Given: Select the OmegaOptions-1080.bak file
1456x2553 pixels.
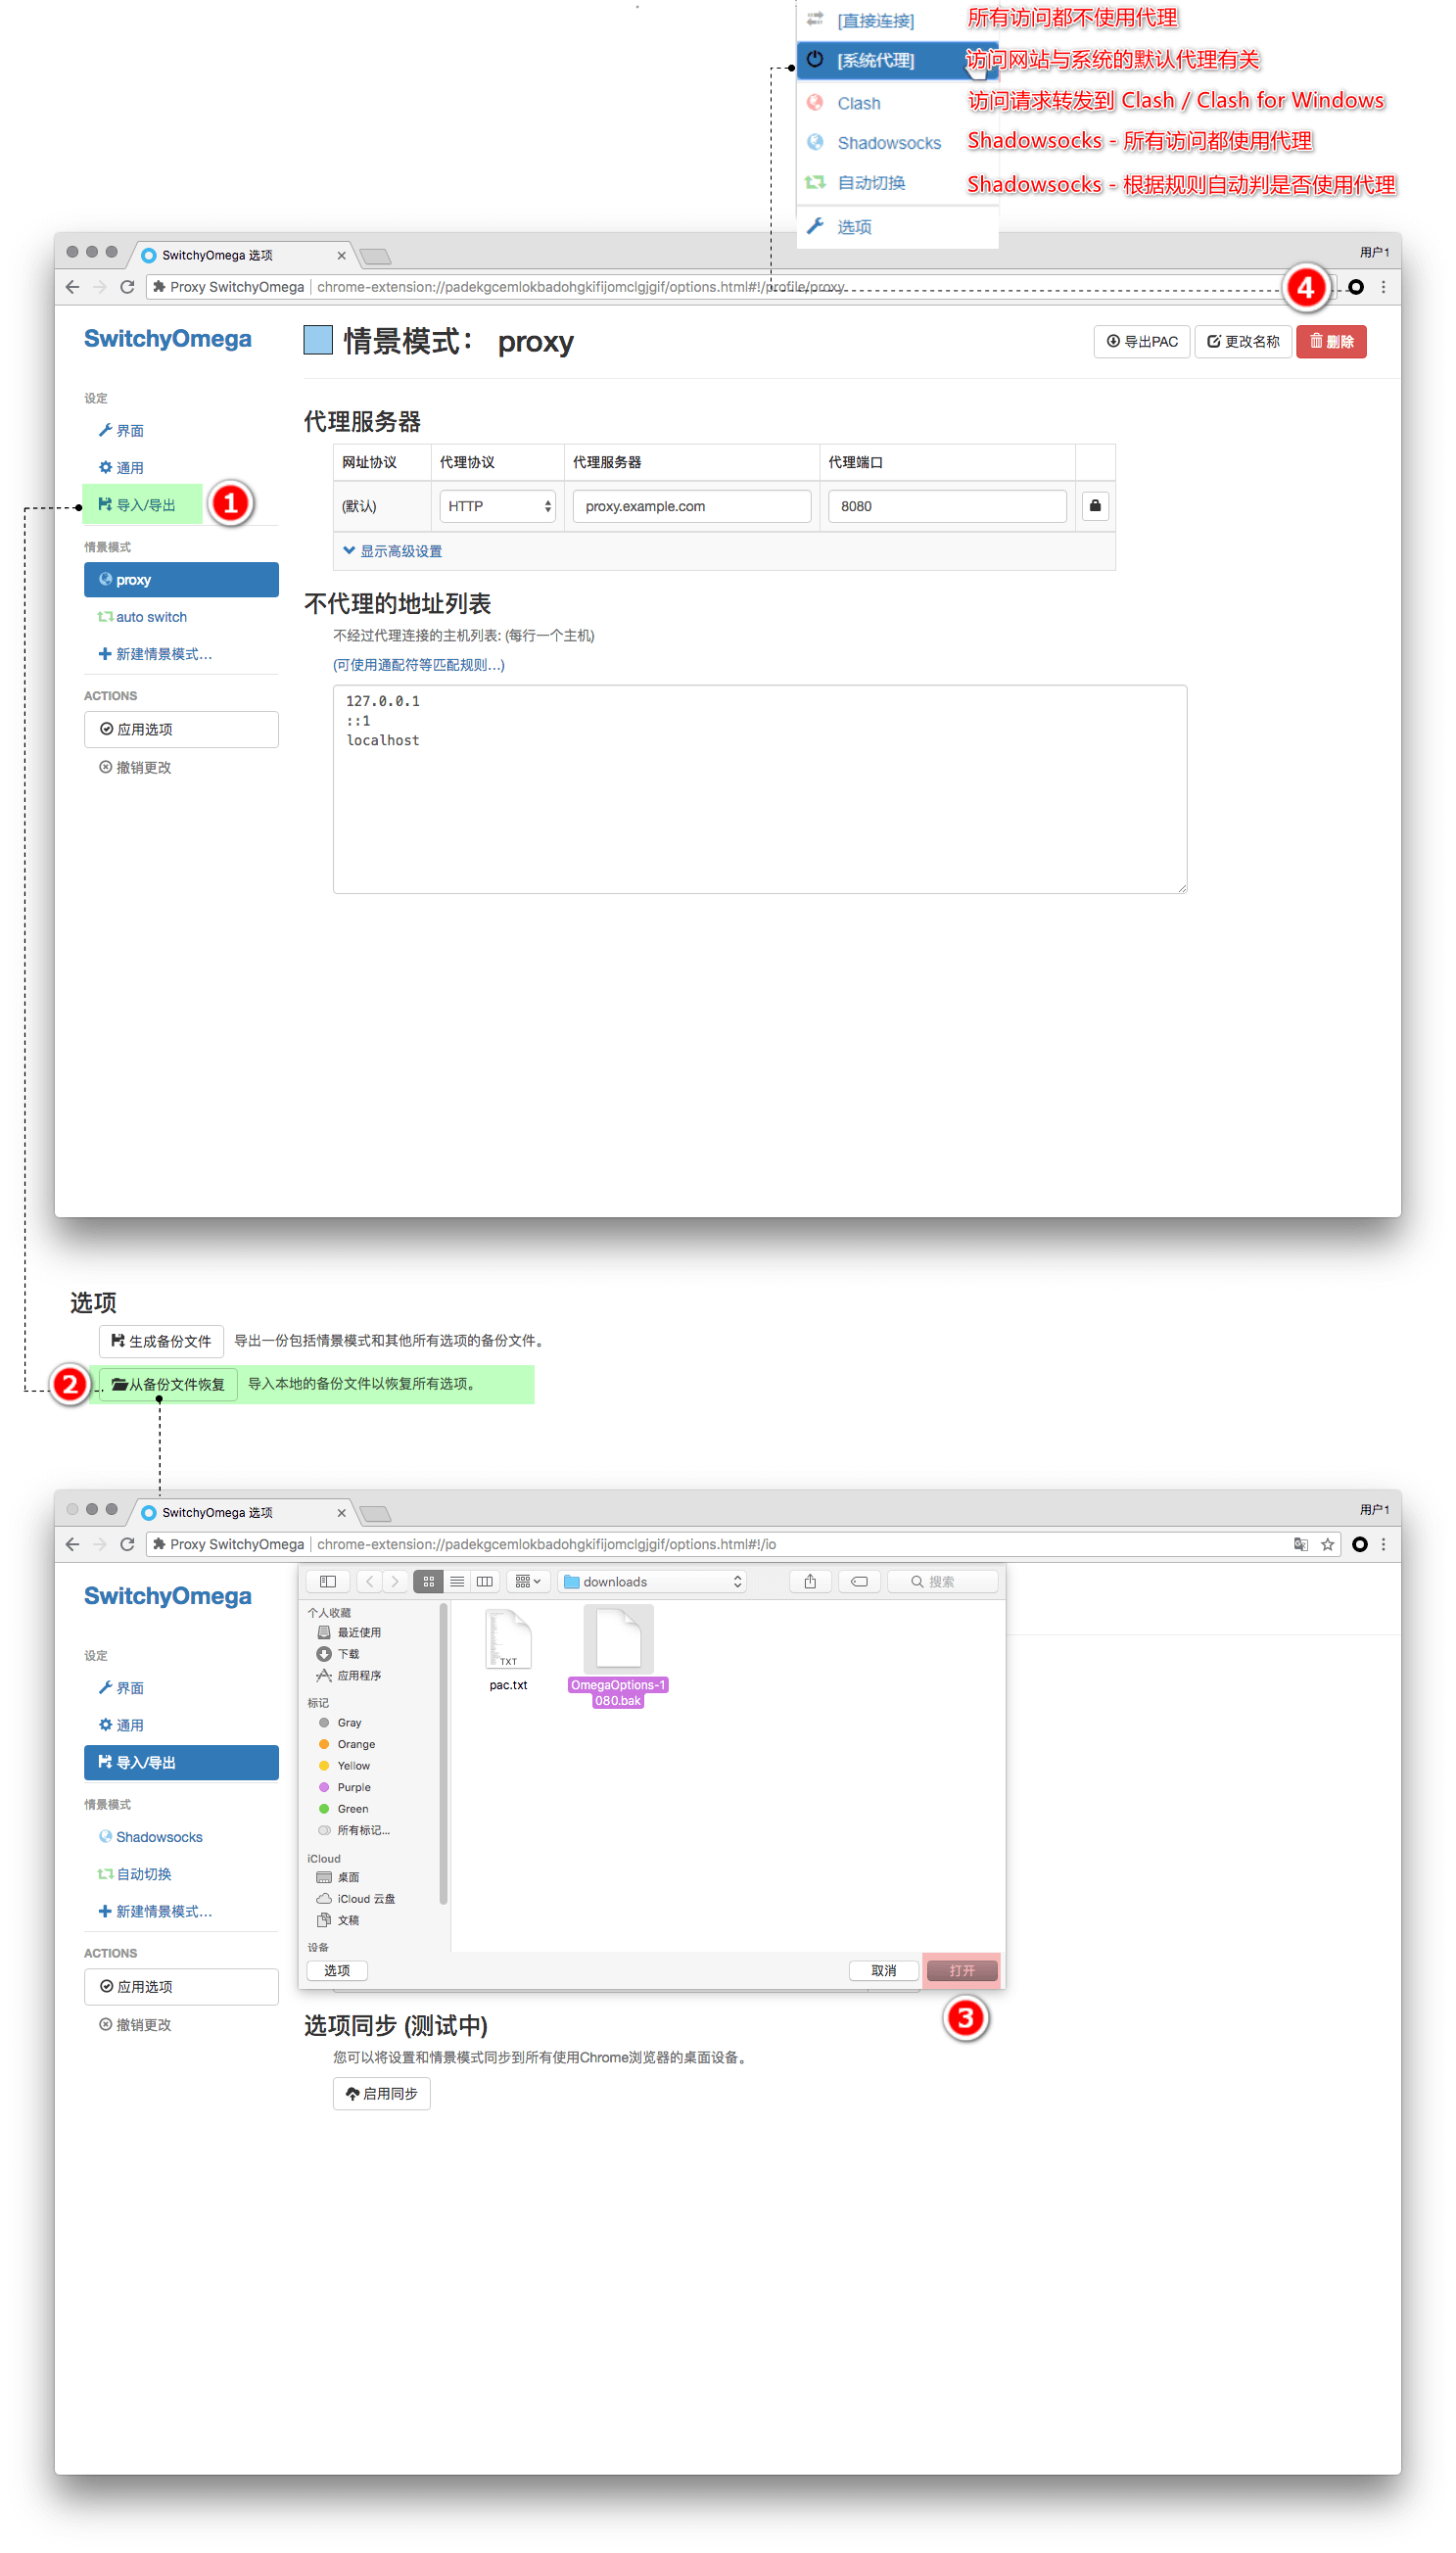Looking at the screenshot, I should point(618,1655).
